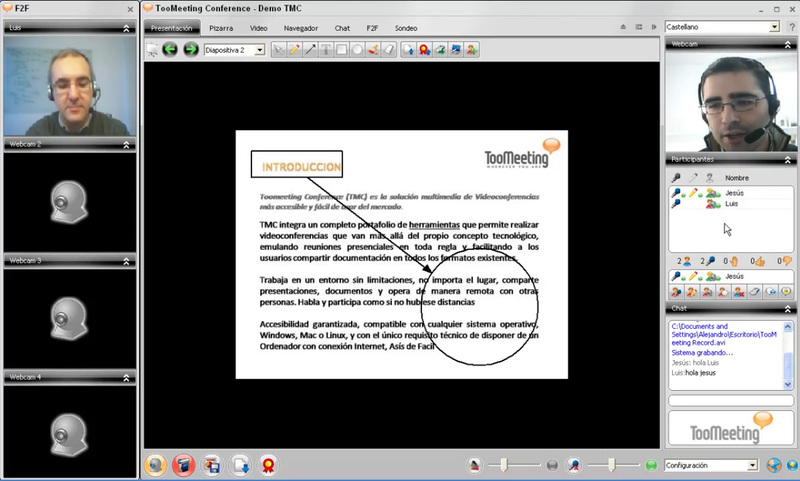The height and width of the screenshot is (481, 800).
Task: Select the eraser tool in Presentación toolbar
Action: click(x=389, y=49)
